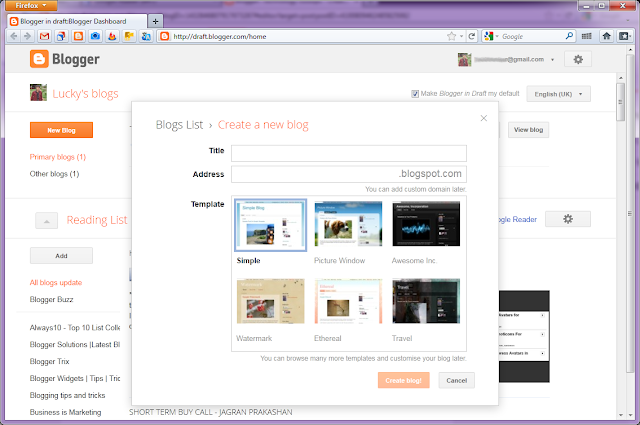Collapse the Reading List with the arrow button
Viewport: 640px width, 425px height.
(47, 221)
